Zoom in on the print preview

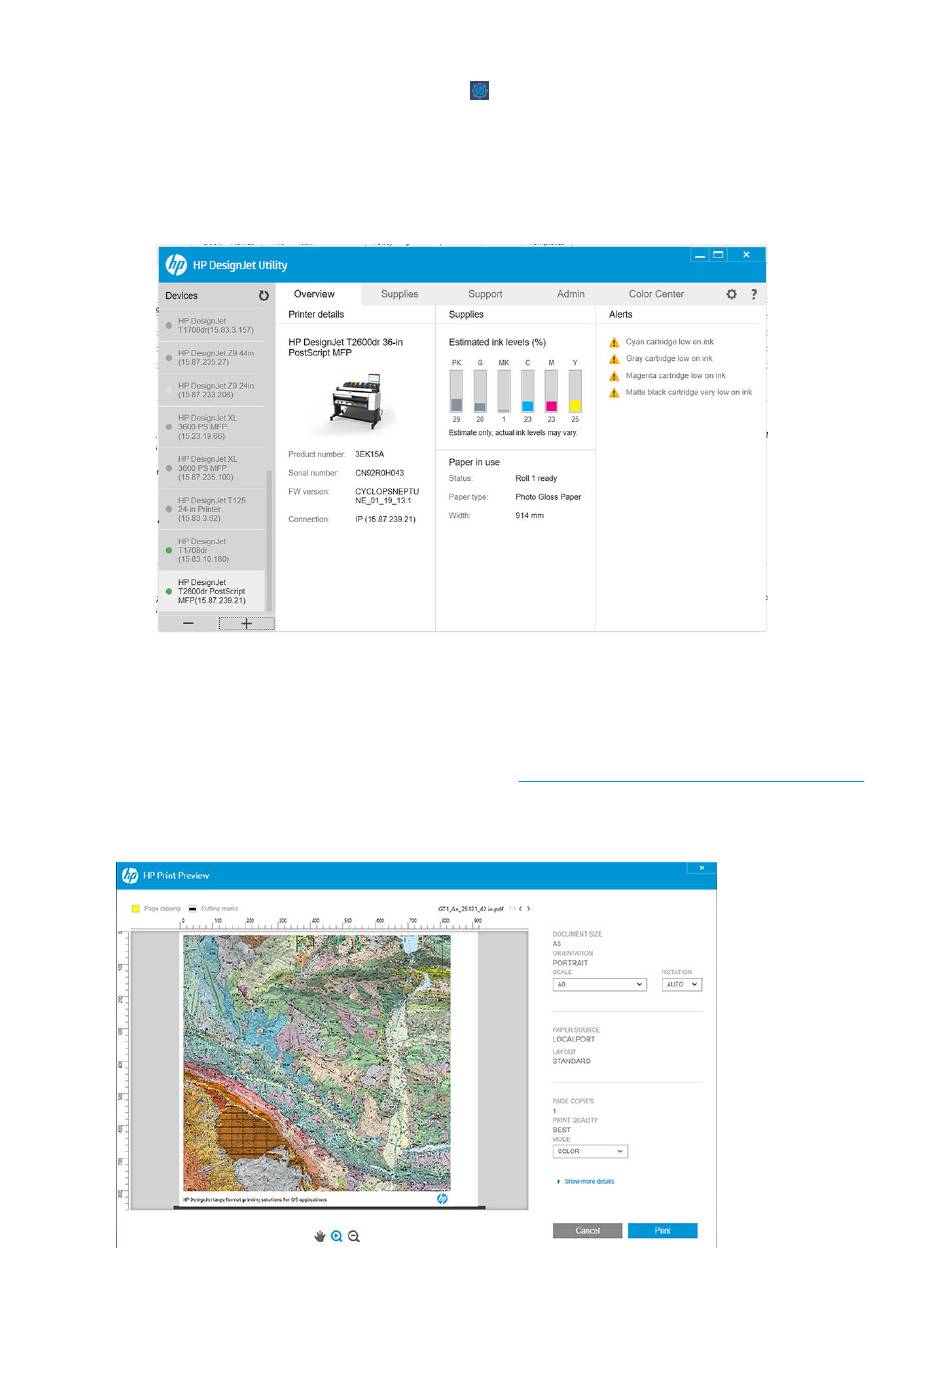[337, 1236]
